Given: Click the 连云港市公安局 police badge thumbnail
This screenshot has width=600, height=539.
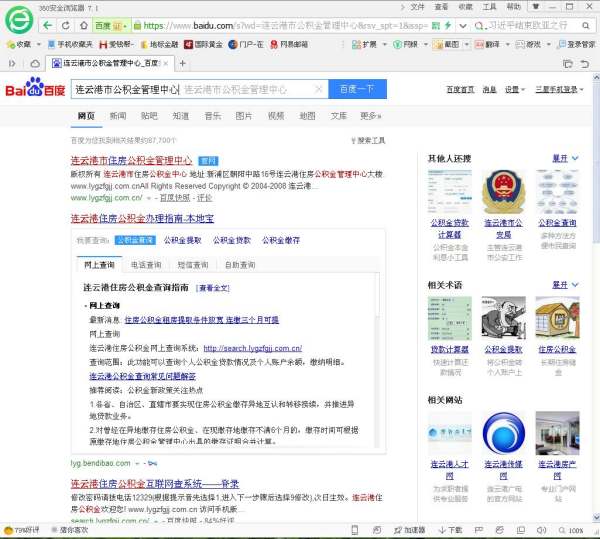Looking at the screenshot, I should (504, 192).
